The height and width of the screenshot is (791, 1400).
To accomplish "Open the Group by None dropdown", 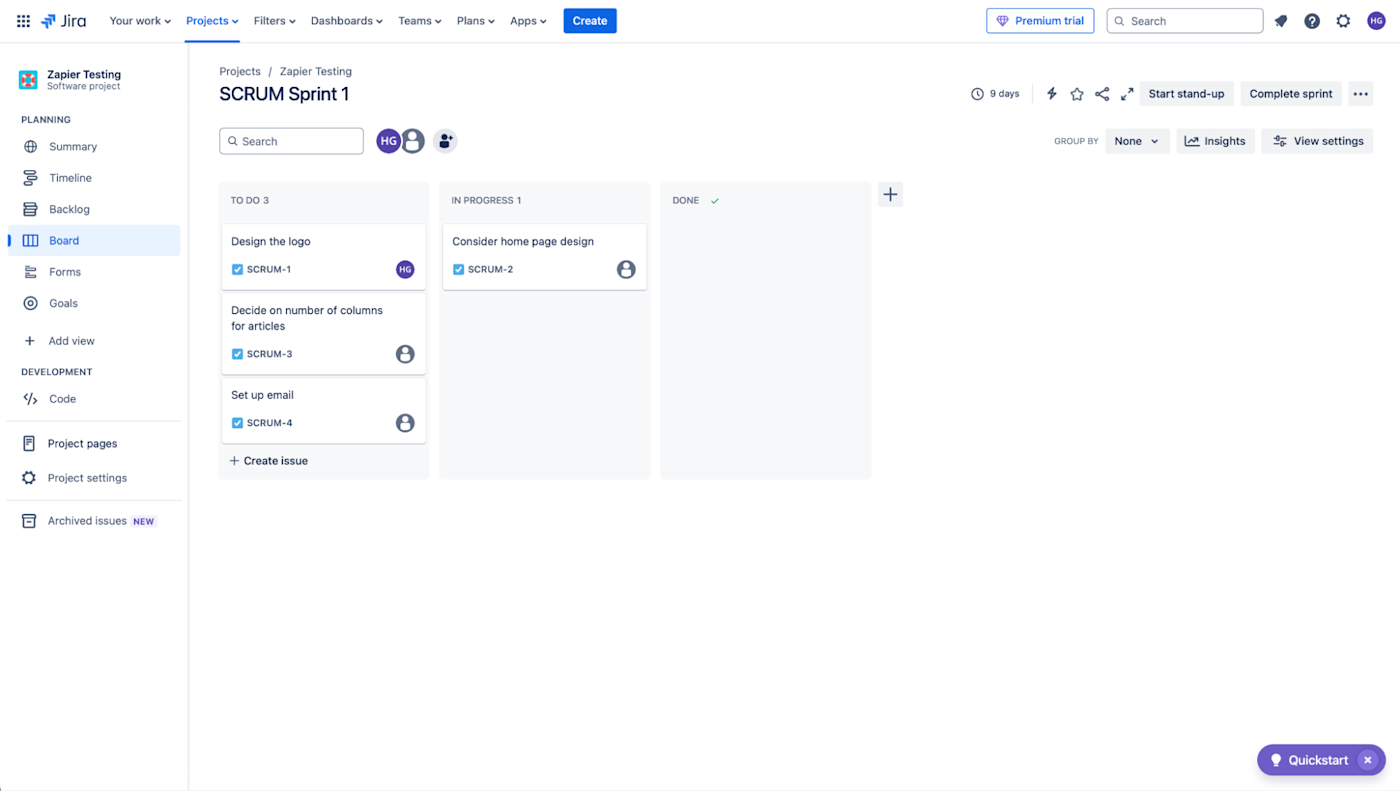I will pos(1137,141).
